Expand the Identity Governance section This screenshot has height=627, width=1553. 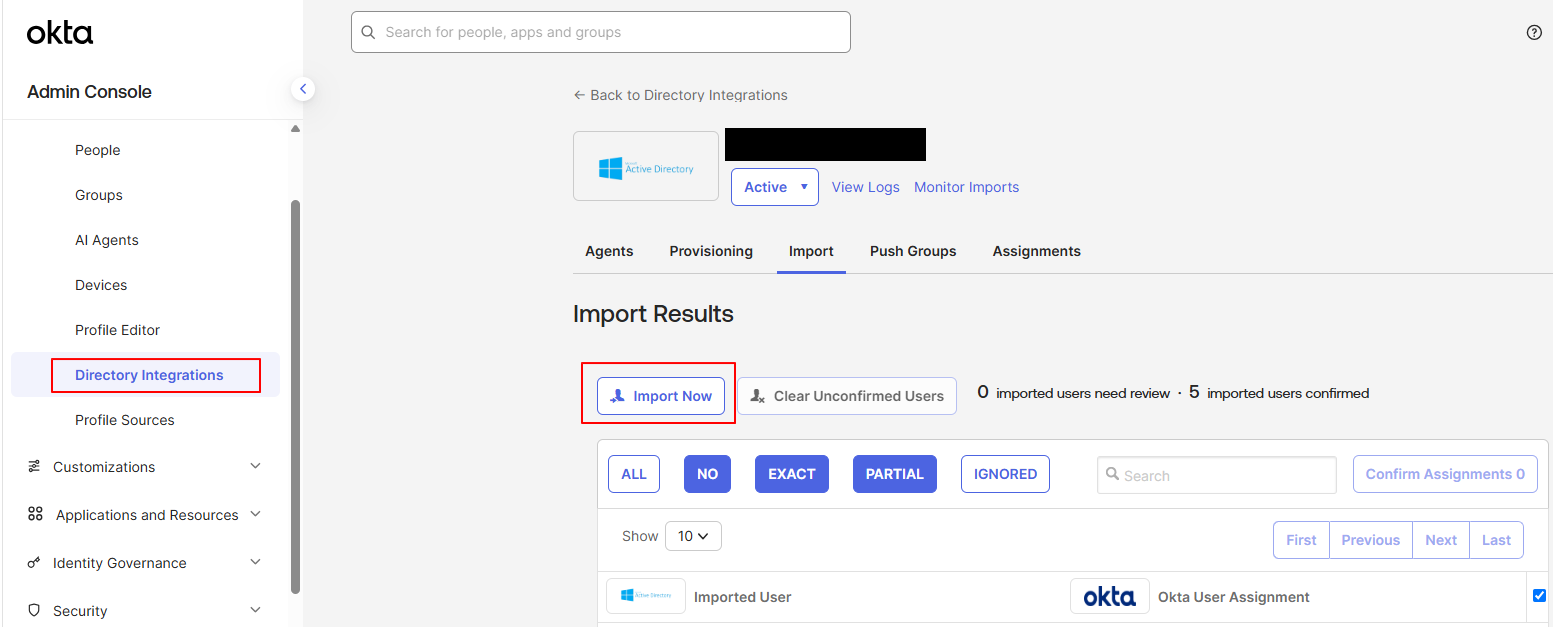(x=255, y=563)
